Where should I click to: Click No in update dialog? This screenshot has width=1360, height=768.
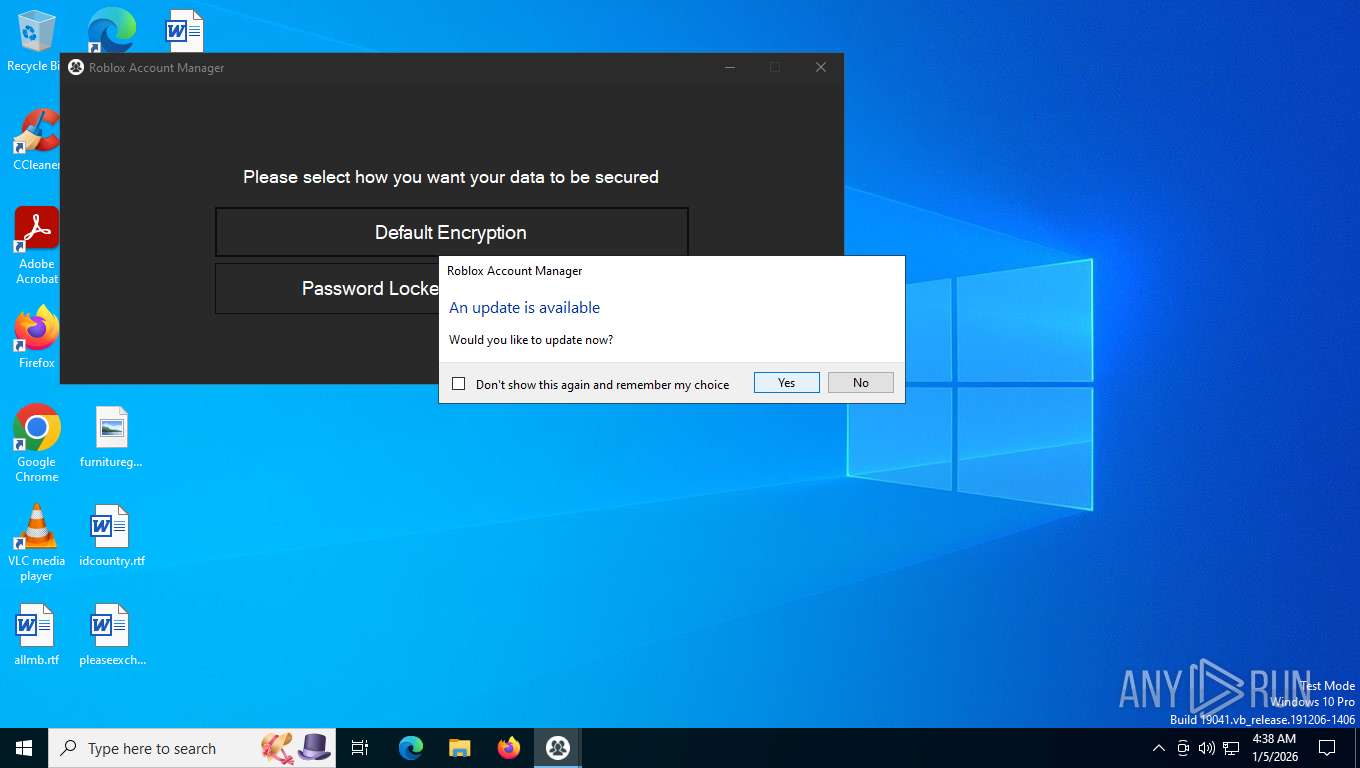[x=861, y=383]
